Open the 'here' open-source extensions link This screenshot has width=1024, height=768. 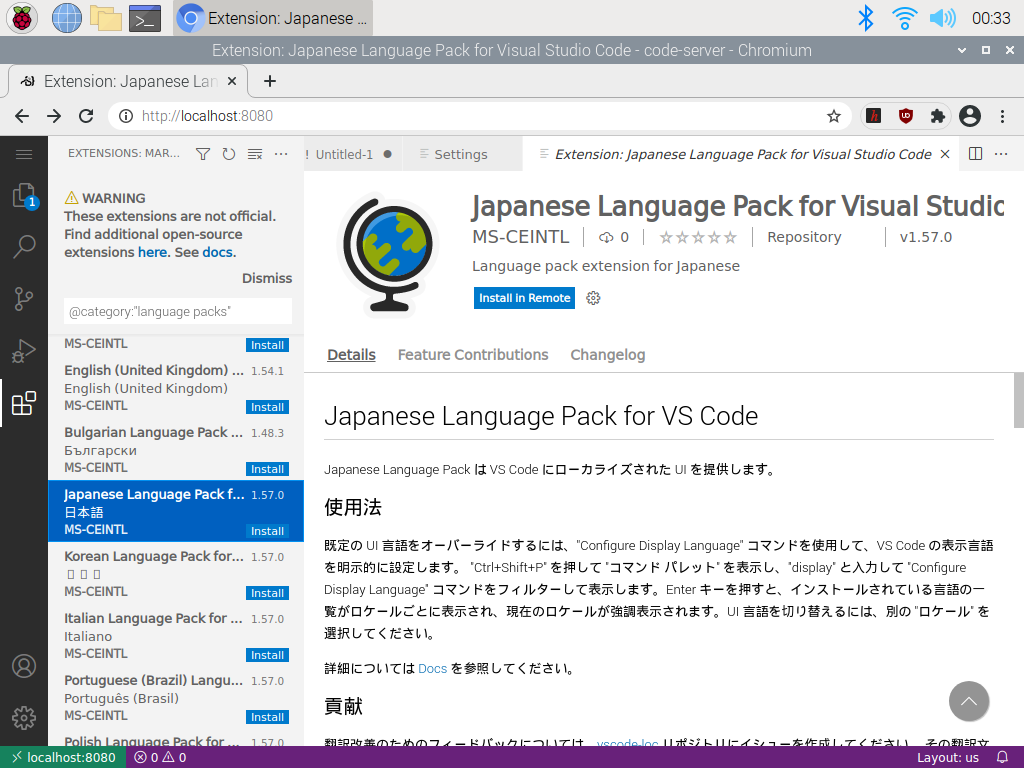[153, 252]
